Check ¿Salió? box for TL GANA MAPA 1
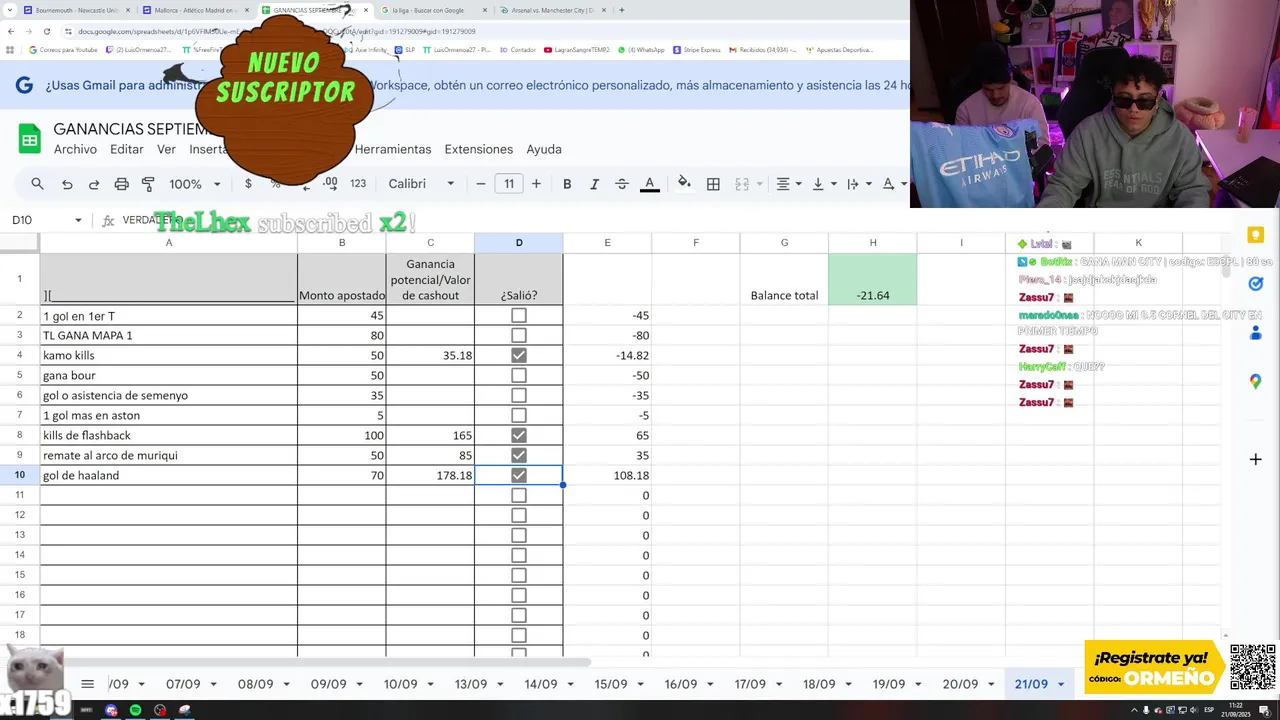The height and width of the screenshot is (720, 1280). click(518, 335)
